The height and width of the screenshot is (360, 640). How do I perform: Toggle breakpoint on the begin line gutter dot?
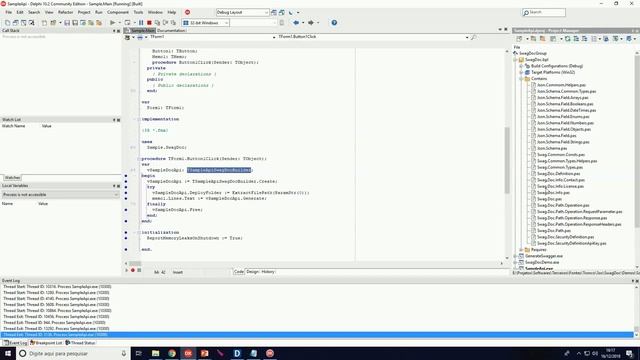(x=126, y=176)
